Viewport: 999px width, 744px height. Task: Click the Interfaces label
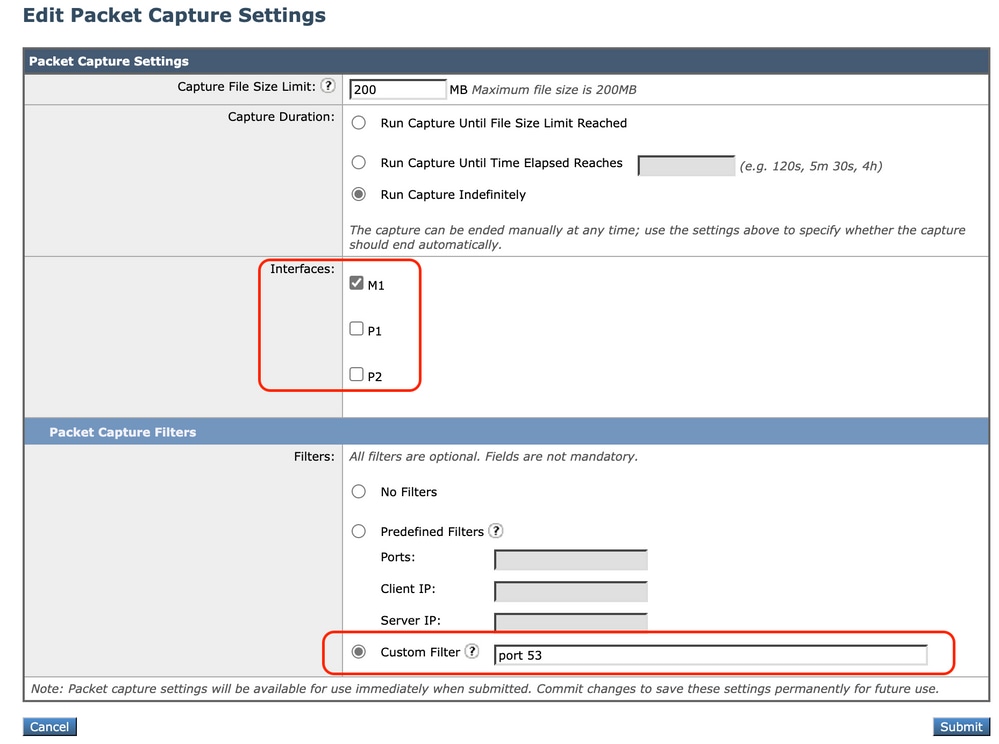coord(302,269)
